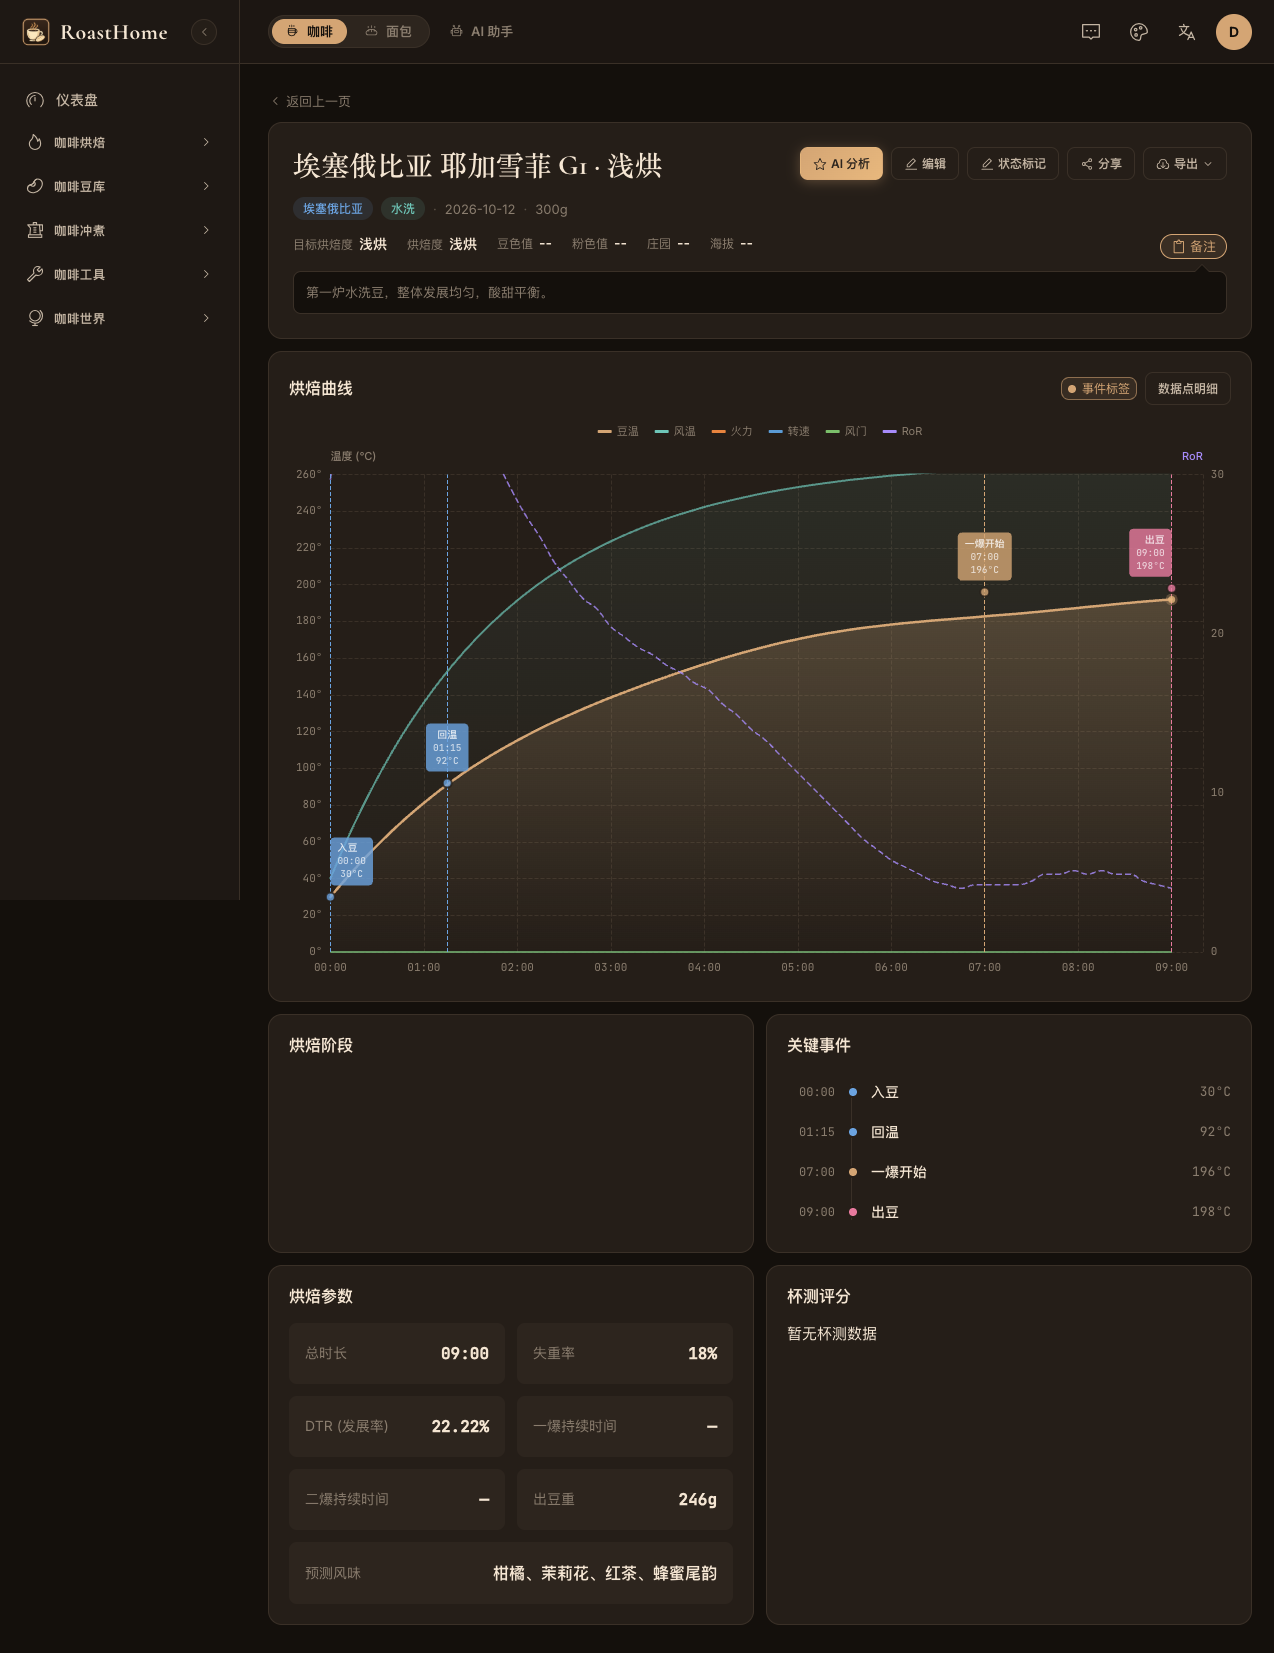
Task: Click the 分享 share button
Action: click(x=1101, y=164)
